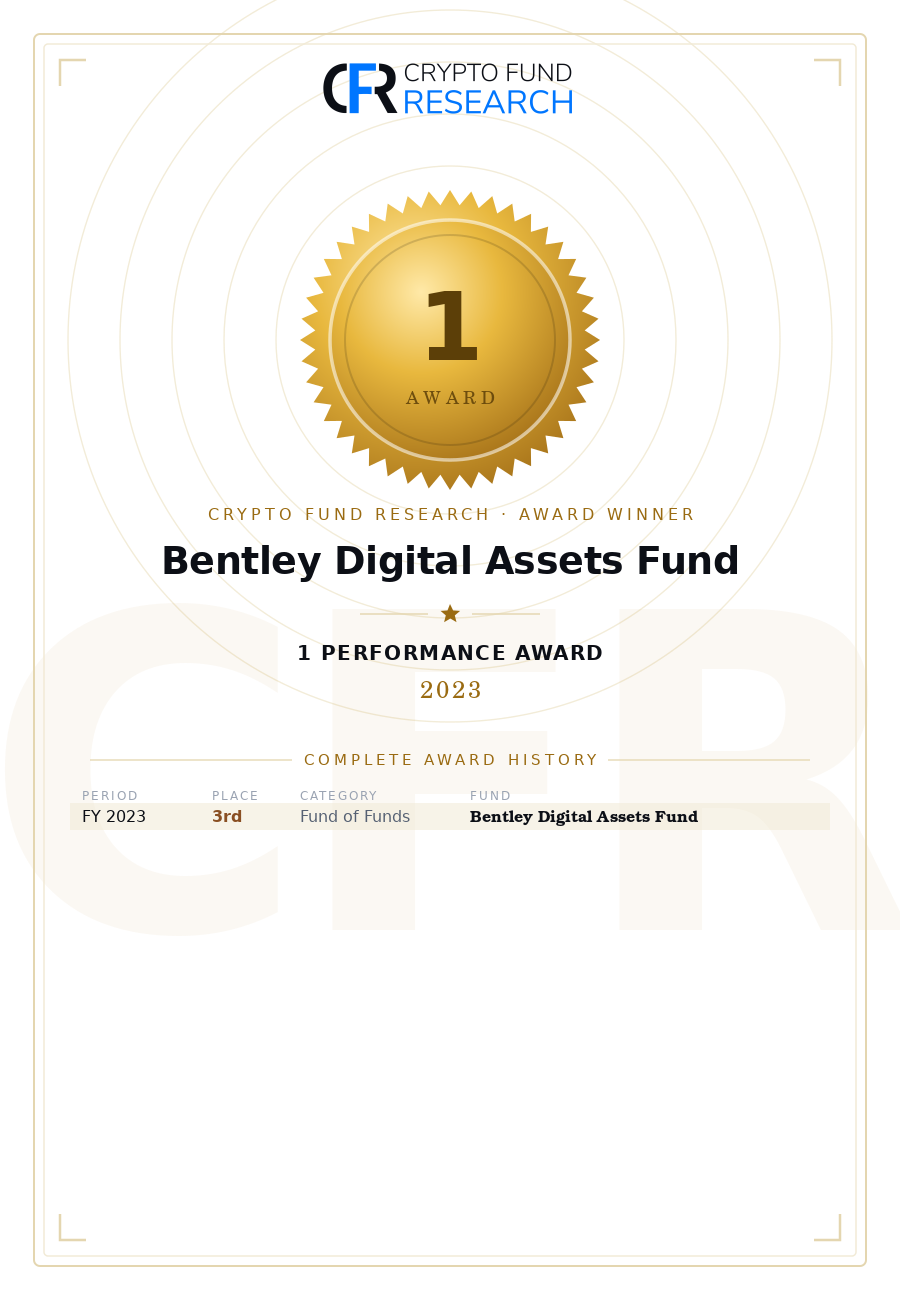Click the "3rd" place cell

[x=227, y=817]
